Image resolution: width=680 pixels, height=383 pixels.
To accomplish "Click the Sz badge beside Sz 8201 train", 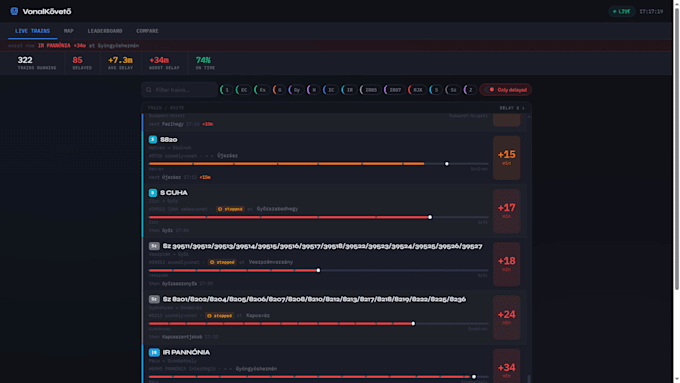I will (154, 299).
